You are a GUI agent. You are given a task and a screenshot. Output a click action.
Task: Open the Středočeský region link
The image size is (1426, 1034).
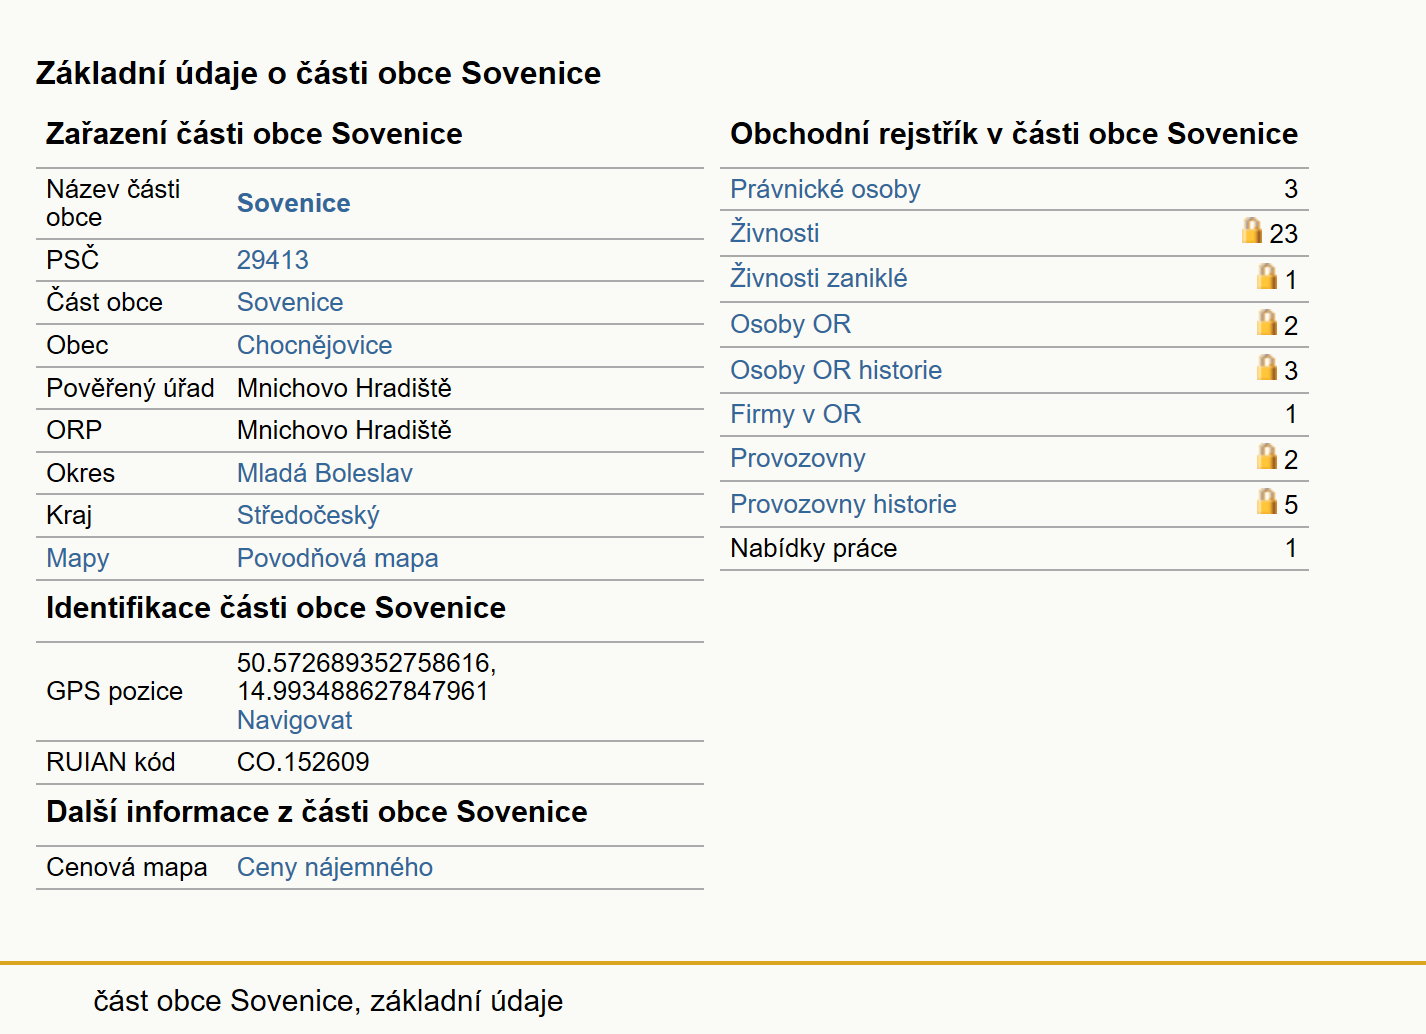[308, 515]
